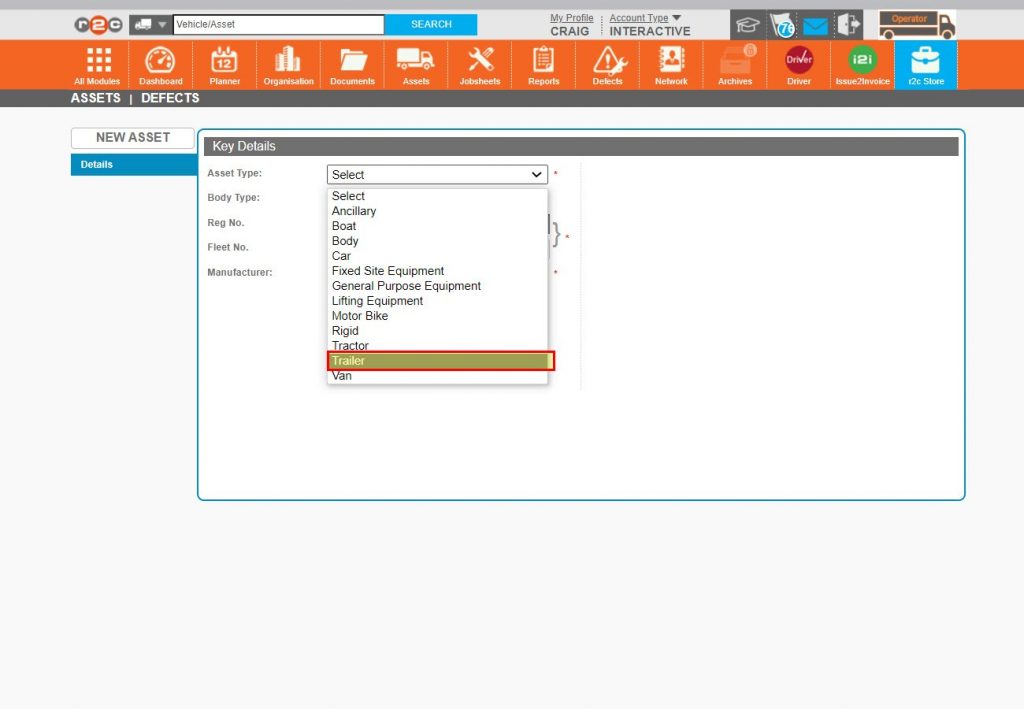
Task: Select the Planner module icon
Action: point(224,63)
